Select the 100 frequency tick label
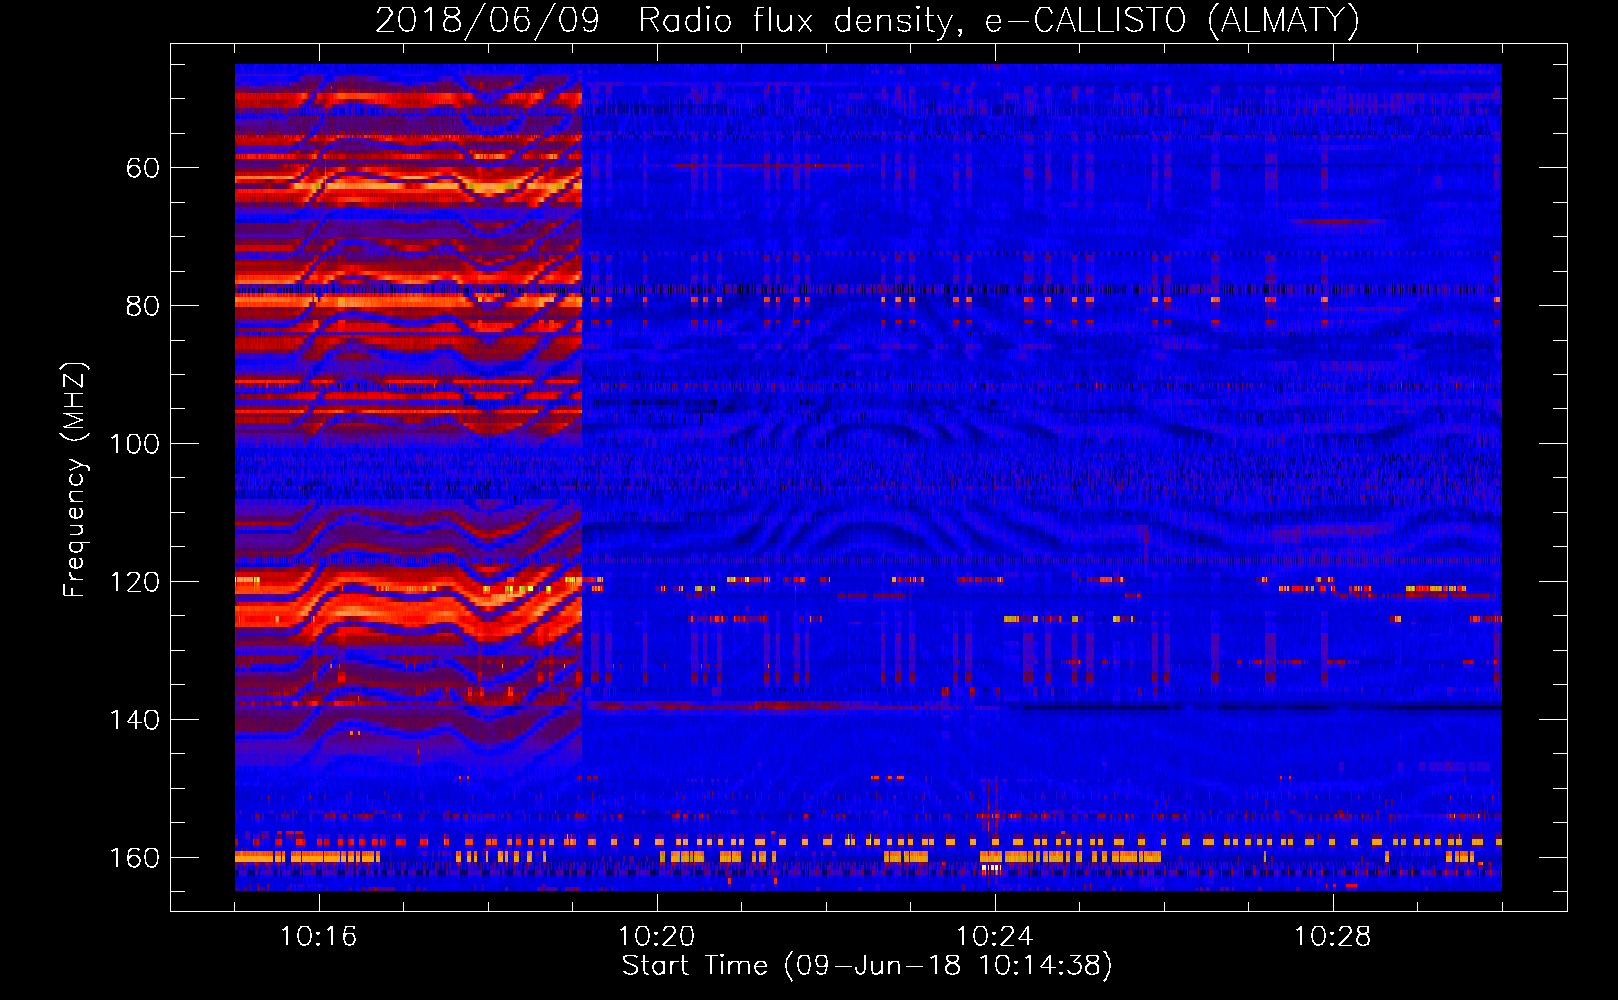The image size is (1618, 1000). (x=134, y=444)
